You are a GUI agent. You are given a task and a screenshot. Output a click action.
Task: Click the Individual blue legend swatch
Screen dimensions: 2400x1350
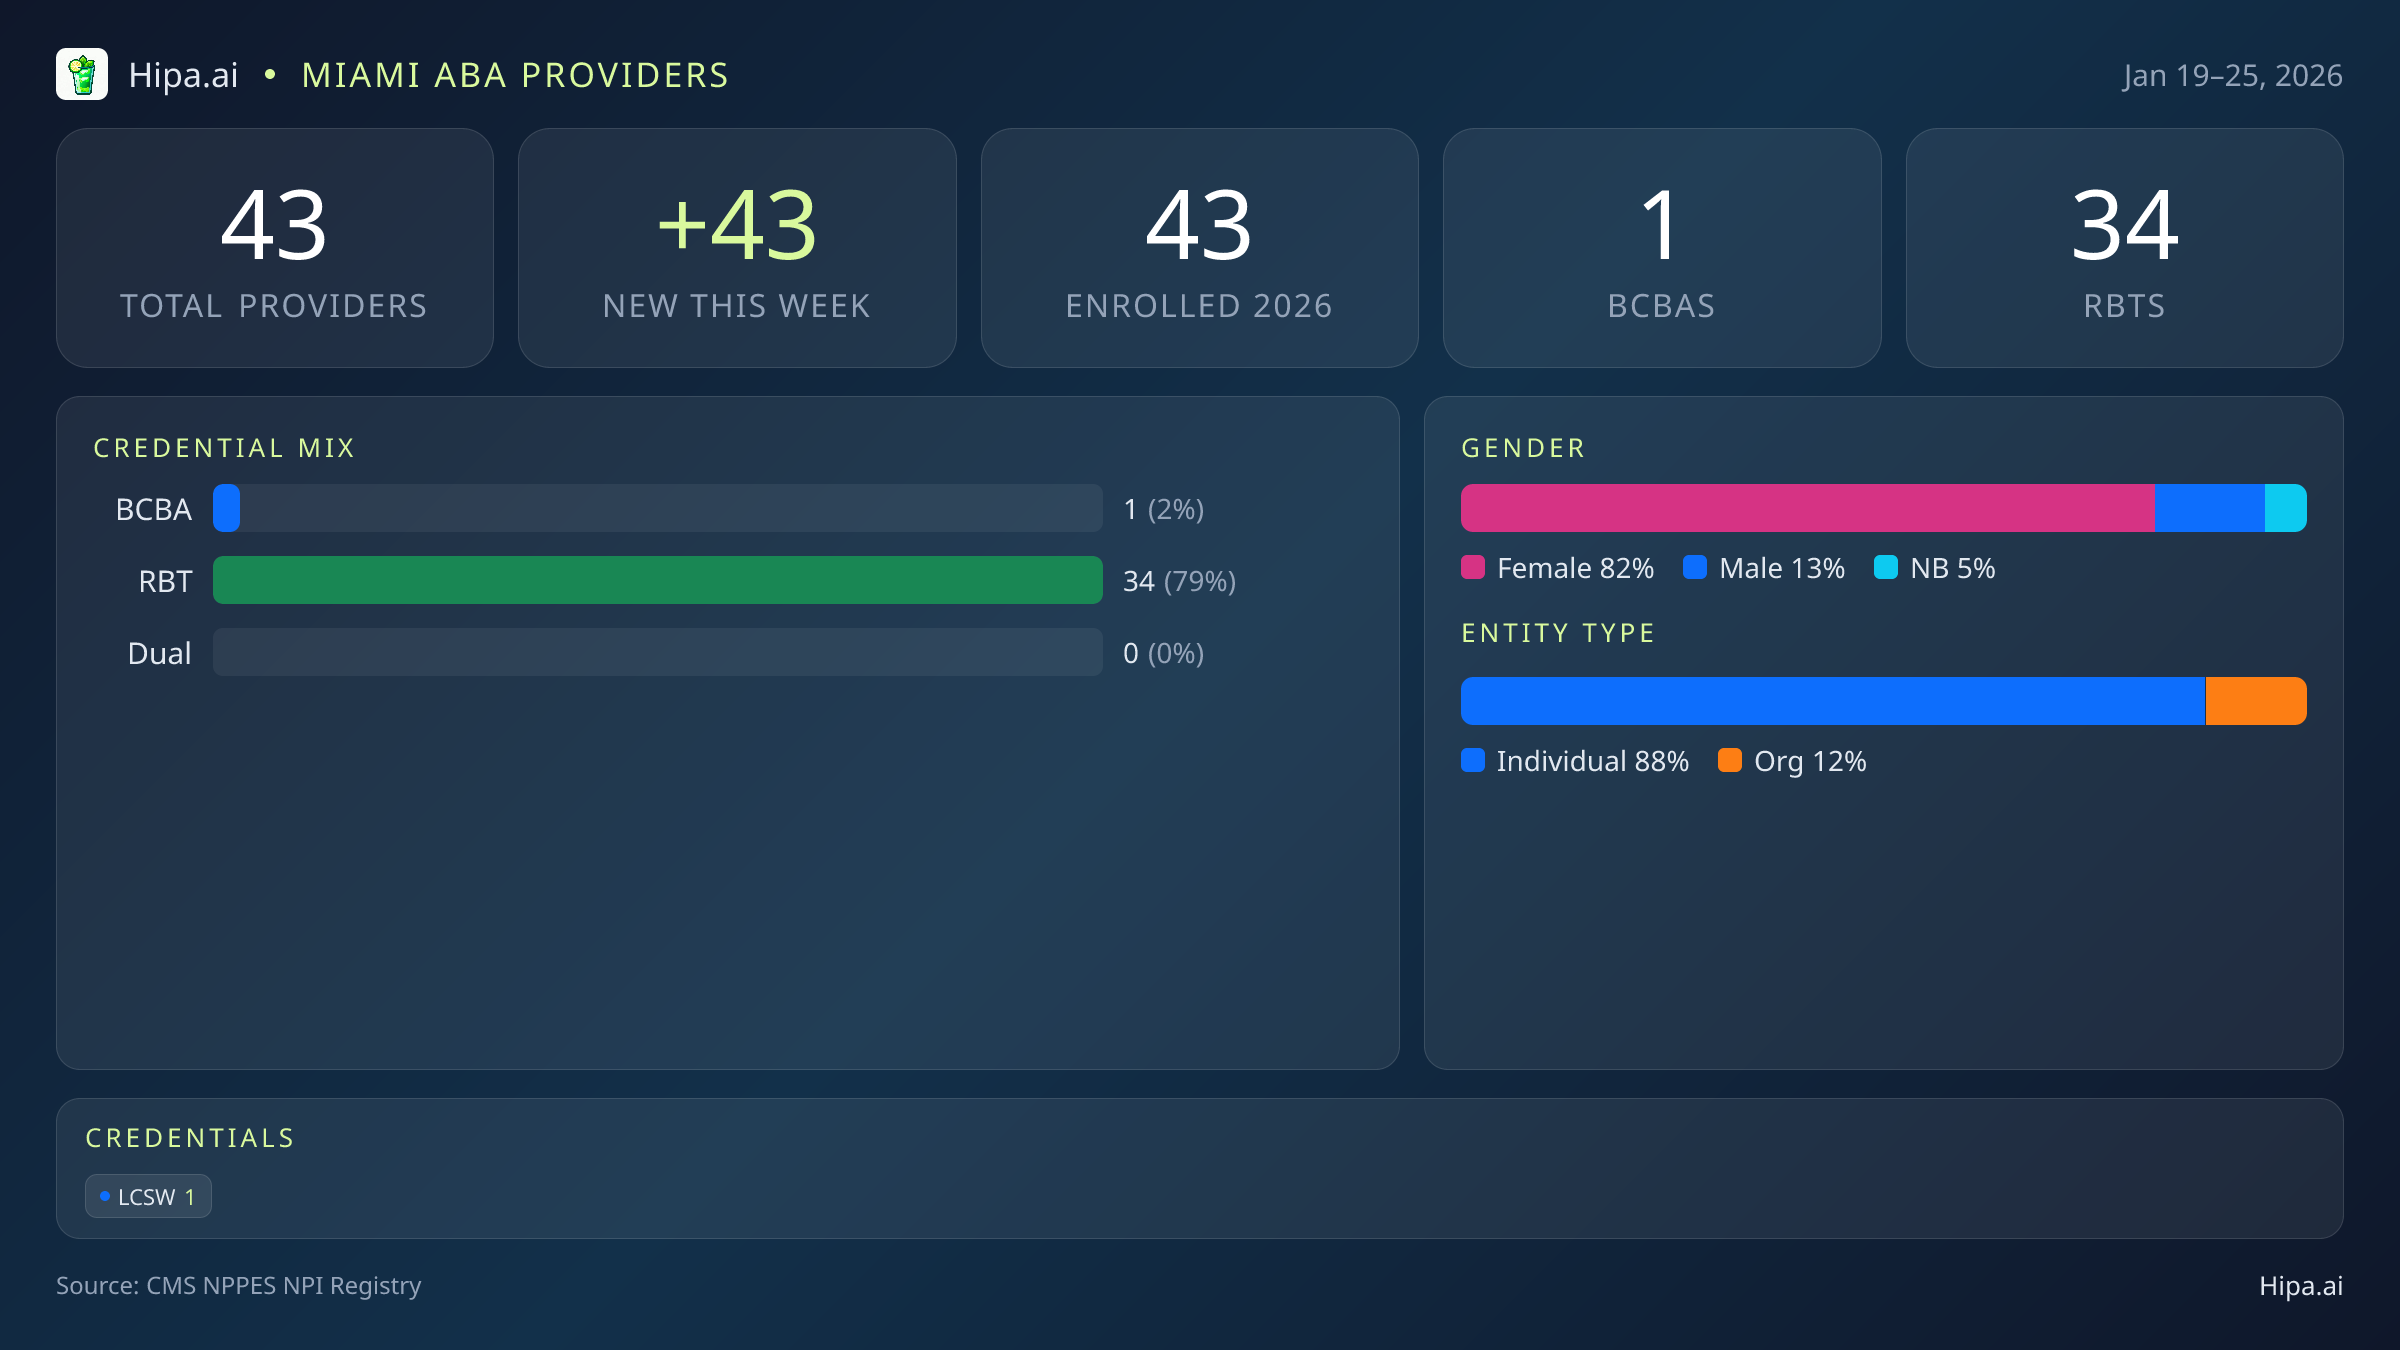[1473, 761]
